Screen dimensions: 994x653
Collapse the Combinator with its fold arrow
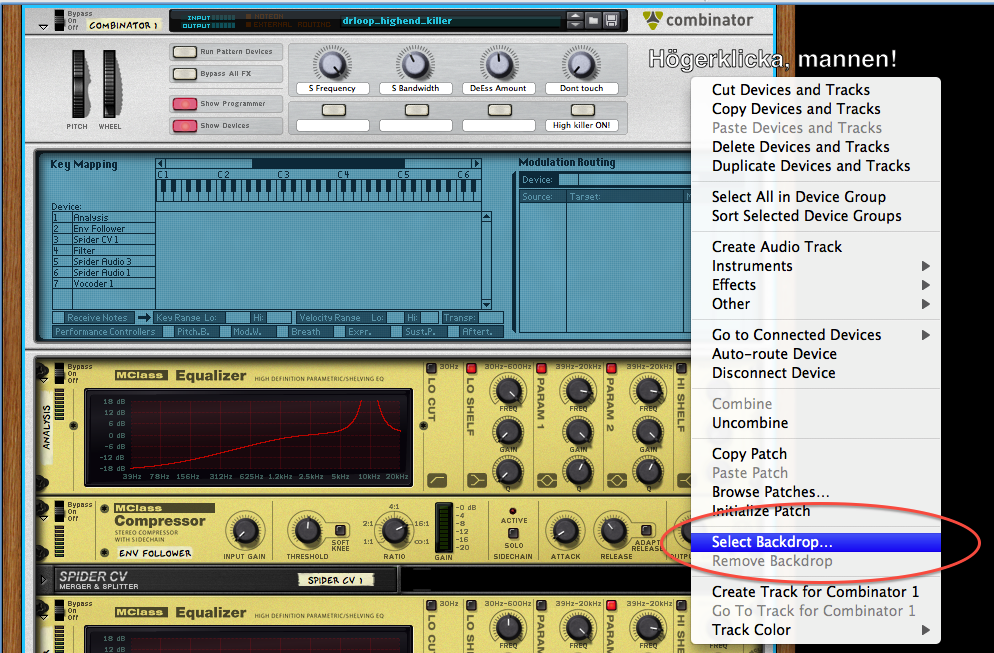tap(43, 27)
